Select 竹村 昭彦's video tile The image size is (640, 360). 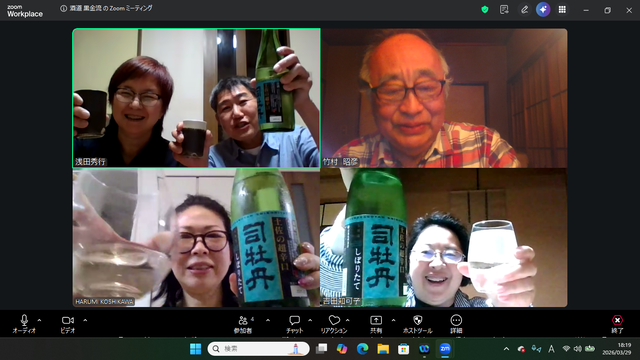point(444,98)
